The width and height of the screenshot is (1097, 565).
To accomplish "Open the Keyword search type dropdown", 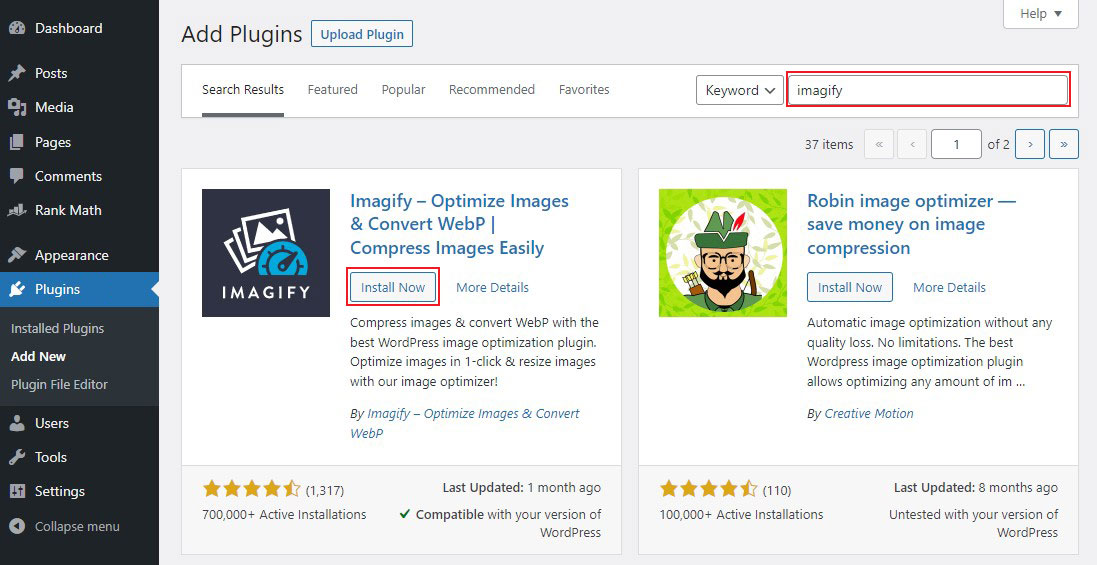I will (x=739, y=90).
